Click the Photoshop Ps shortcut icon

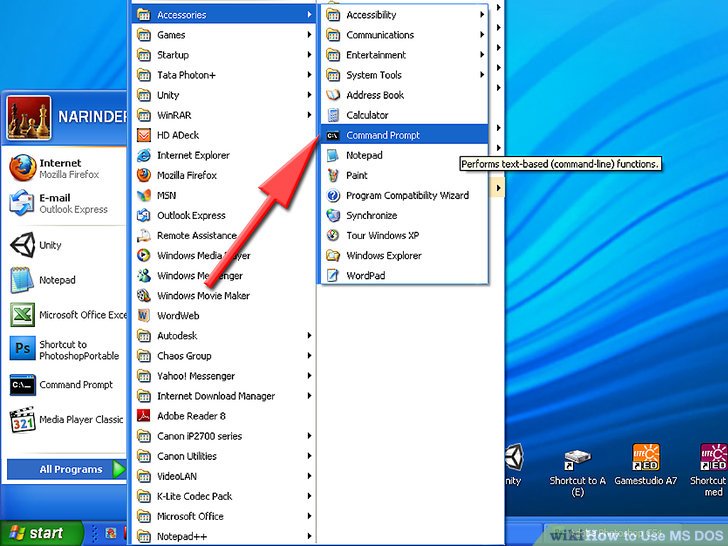coord(23,349)
